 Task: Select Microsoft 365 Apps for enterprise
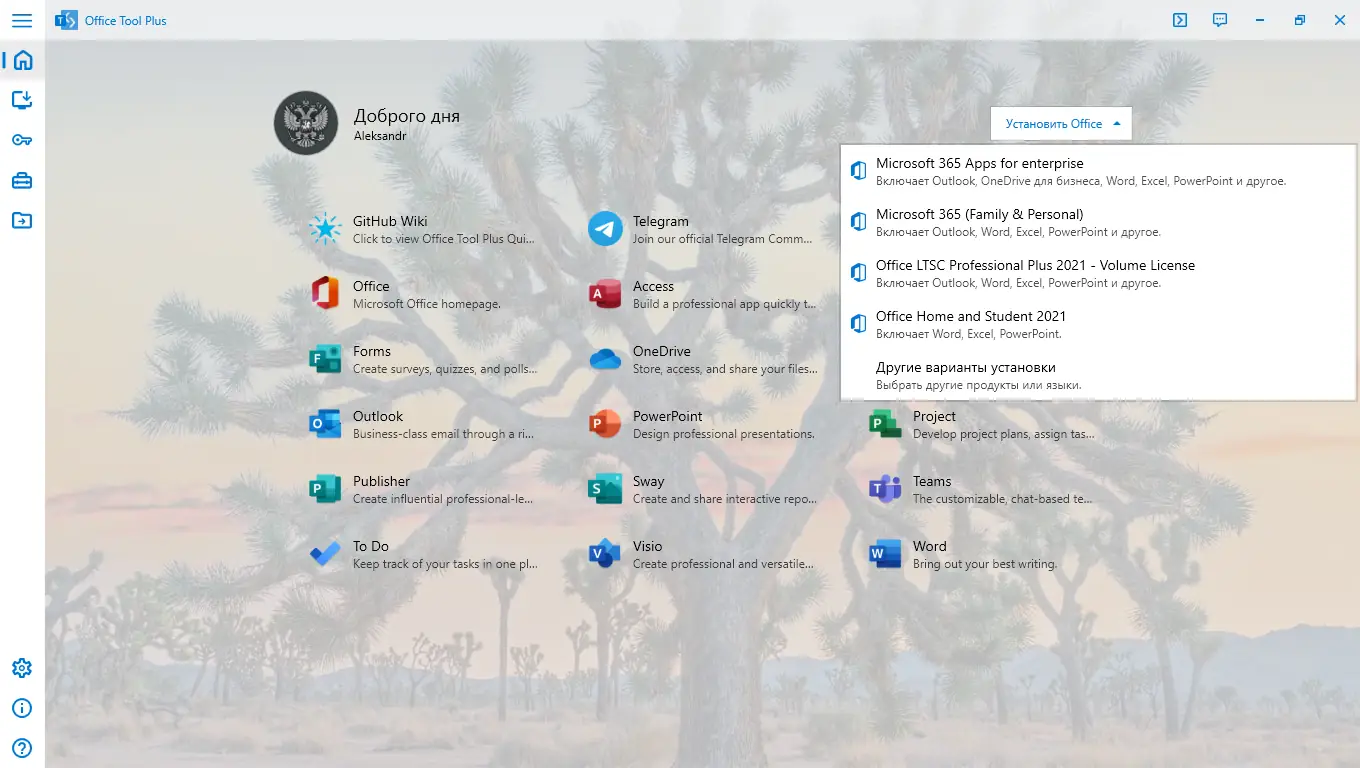1098,171
